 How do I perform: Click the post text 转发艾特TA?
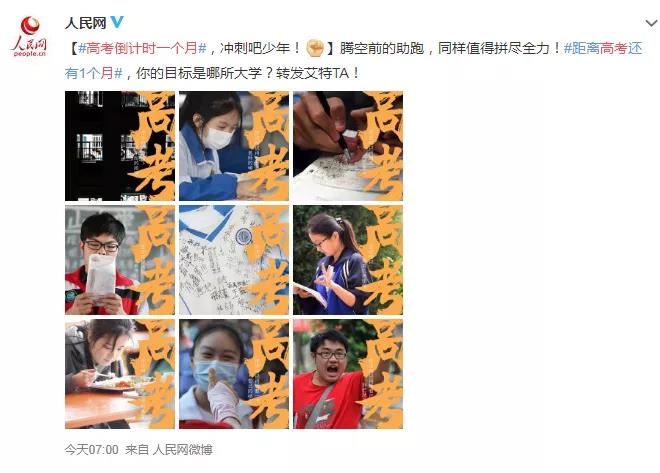tap(312, 73)
